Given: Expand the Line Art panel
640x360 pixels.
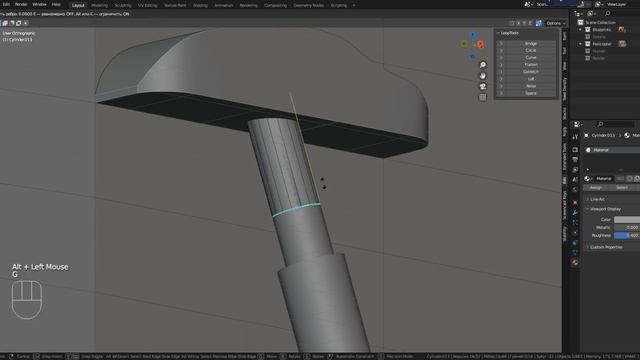Looking at the screenshot, I should click(588, 199).
